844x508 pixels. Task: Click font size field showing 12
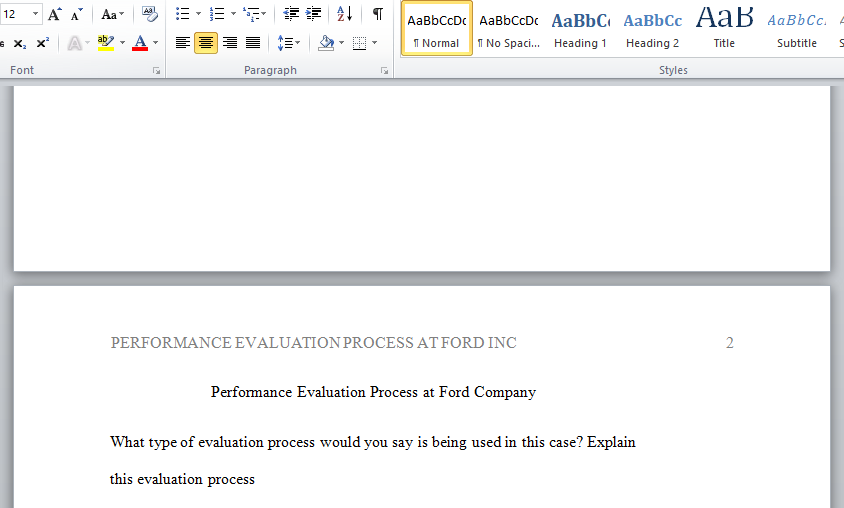[15, 14]
